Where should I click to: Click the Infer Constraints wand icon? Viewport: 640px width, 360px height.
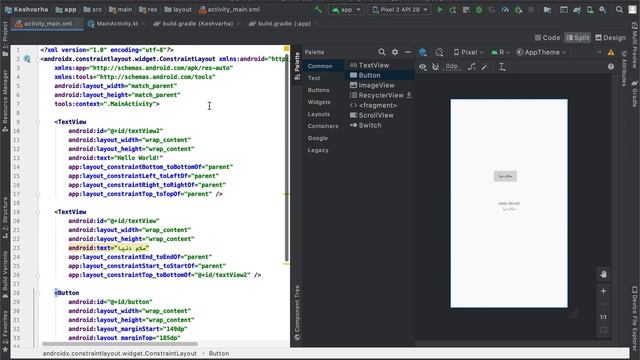(x=484, y=67)
